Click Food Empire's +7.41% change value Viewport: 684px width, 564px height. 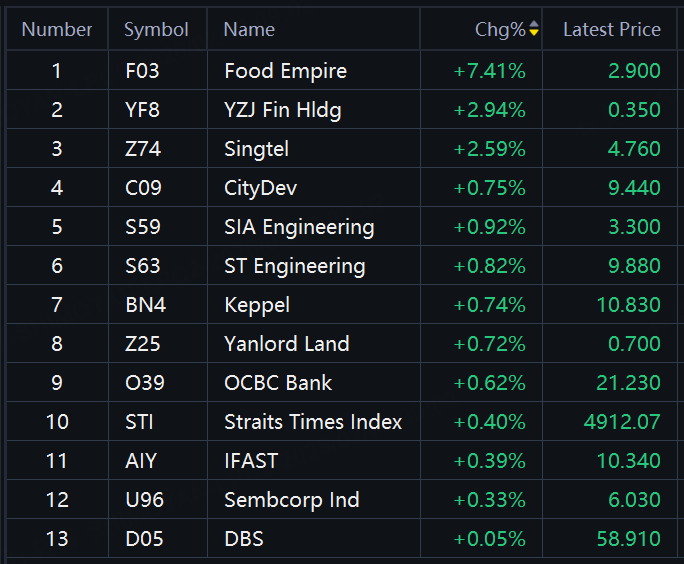pyautogui.click(x=489, y=71)
